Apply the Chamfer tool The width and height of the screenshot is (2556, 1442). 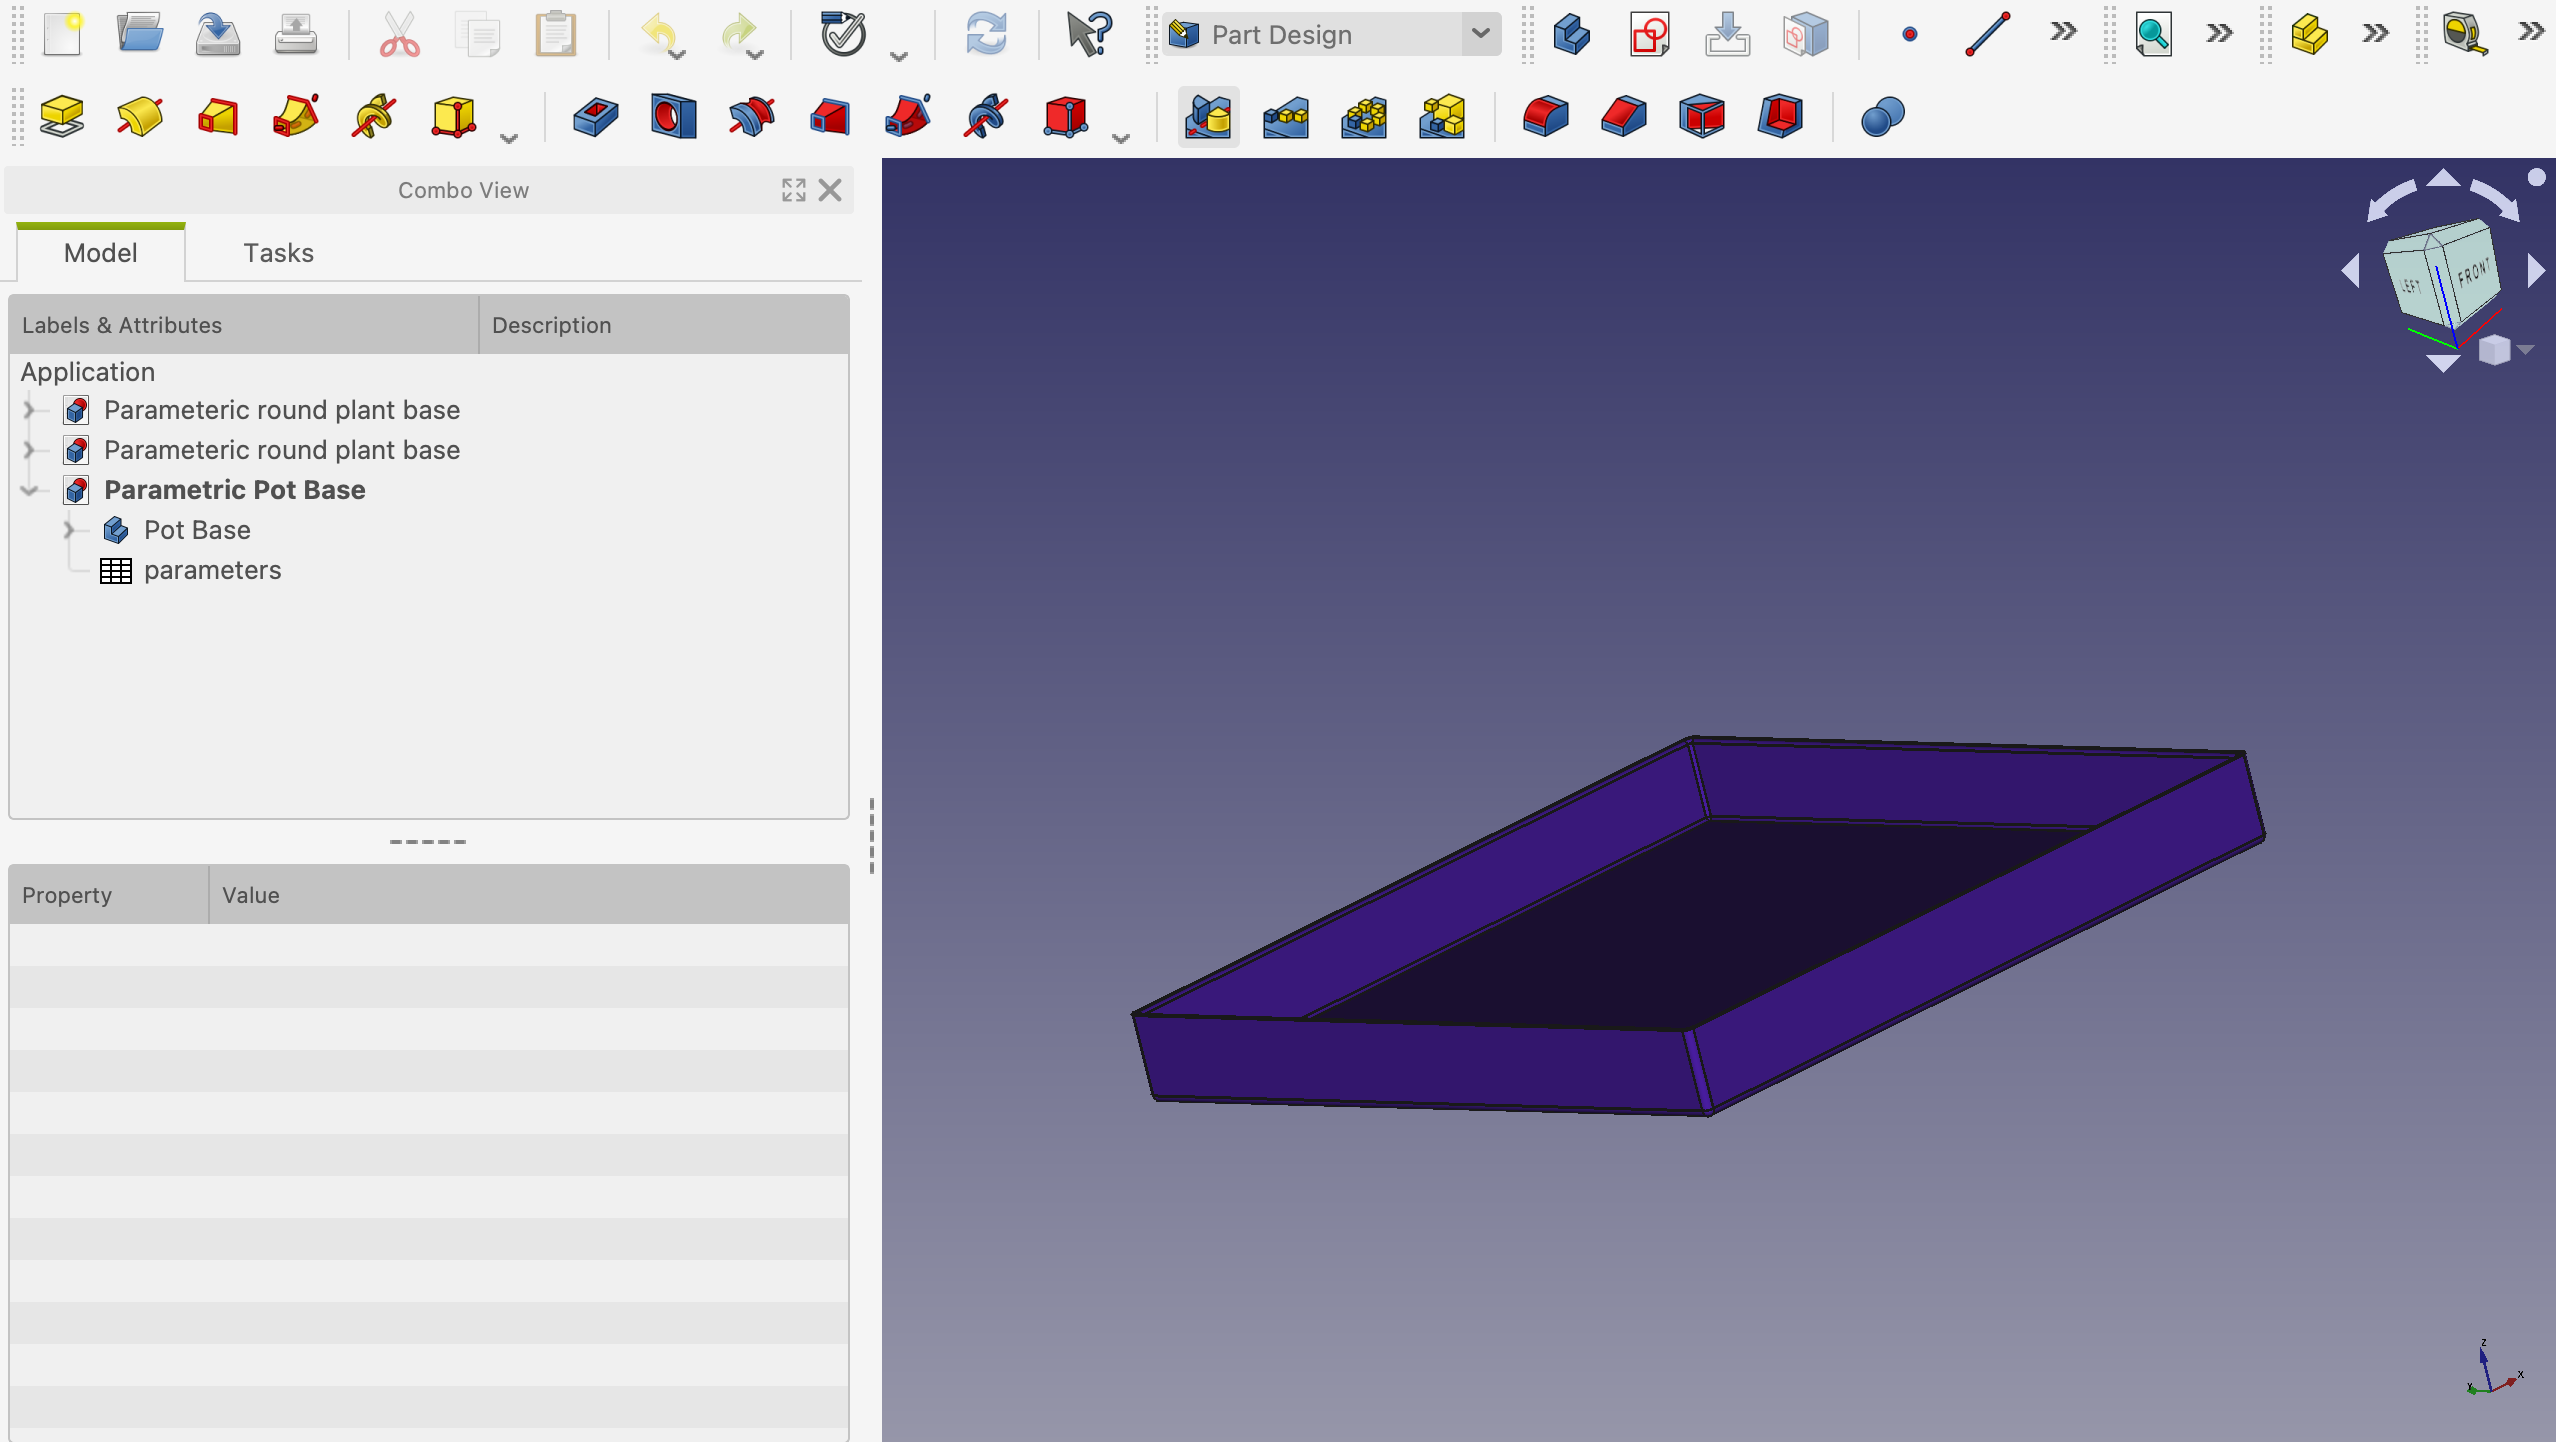coord(1624,117)
